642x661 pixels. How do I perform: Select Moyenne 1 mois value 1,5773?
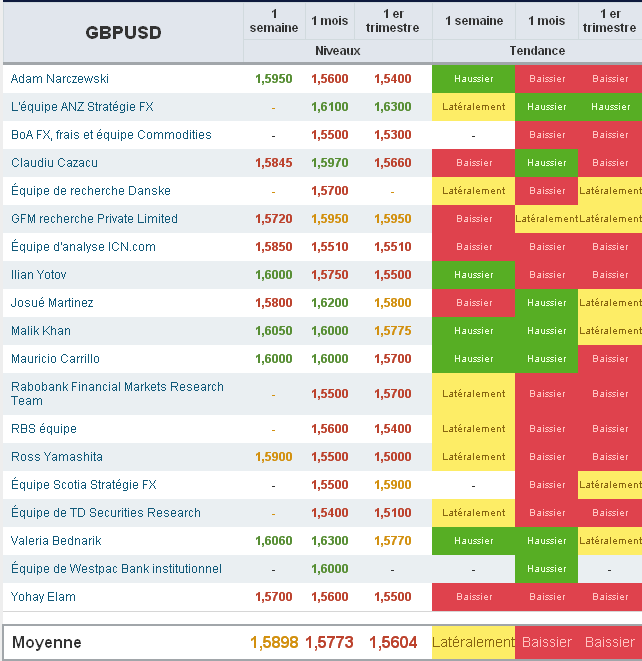point(329,642)
